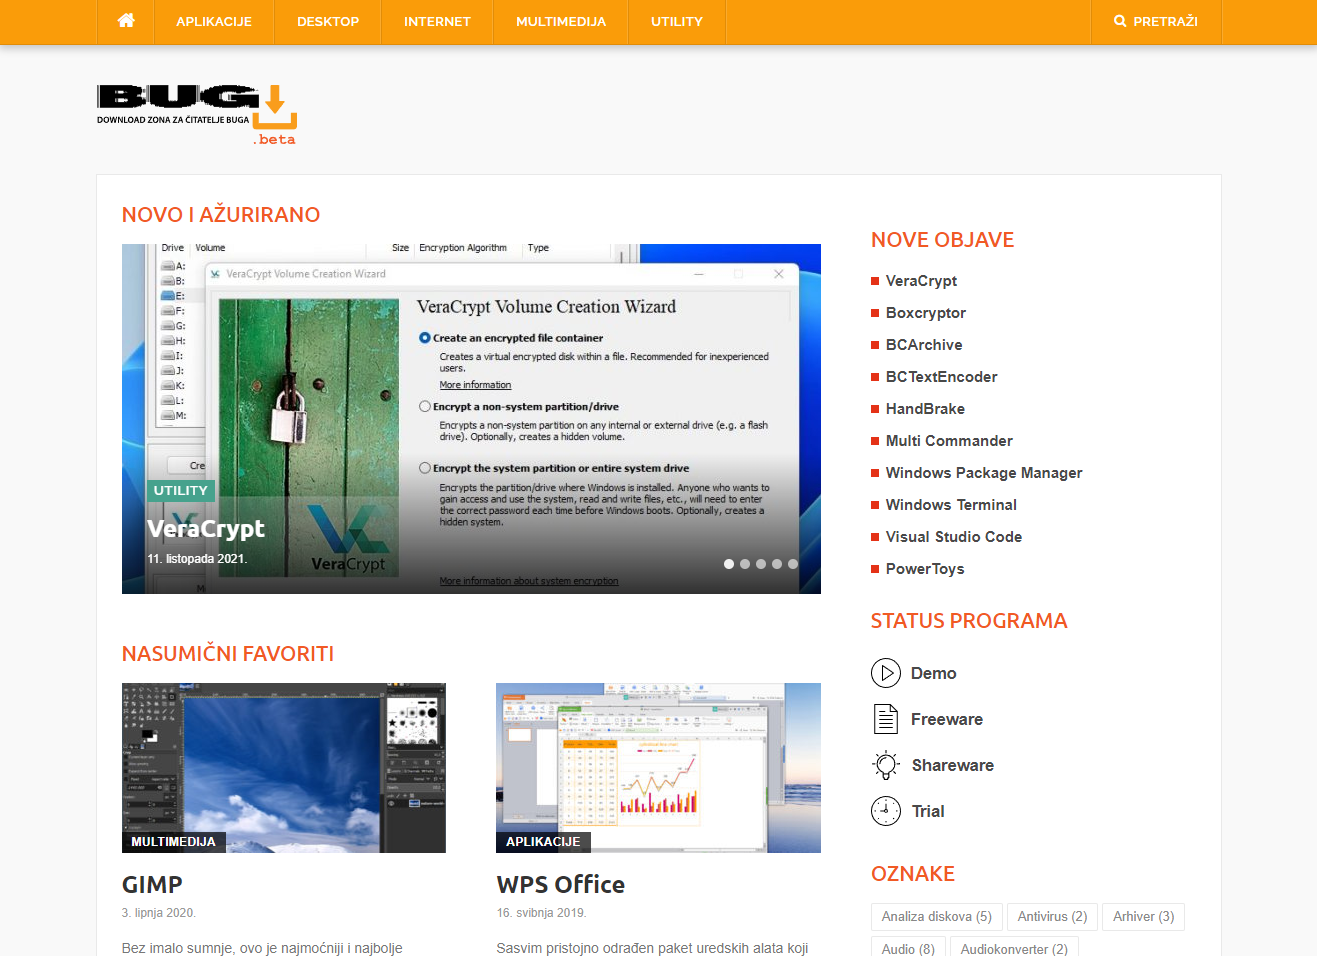Click the '11. listopada 2021.' slider date

(197, 559)
